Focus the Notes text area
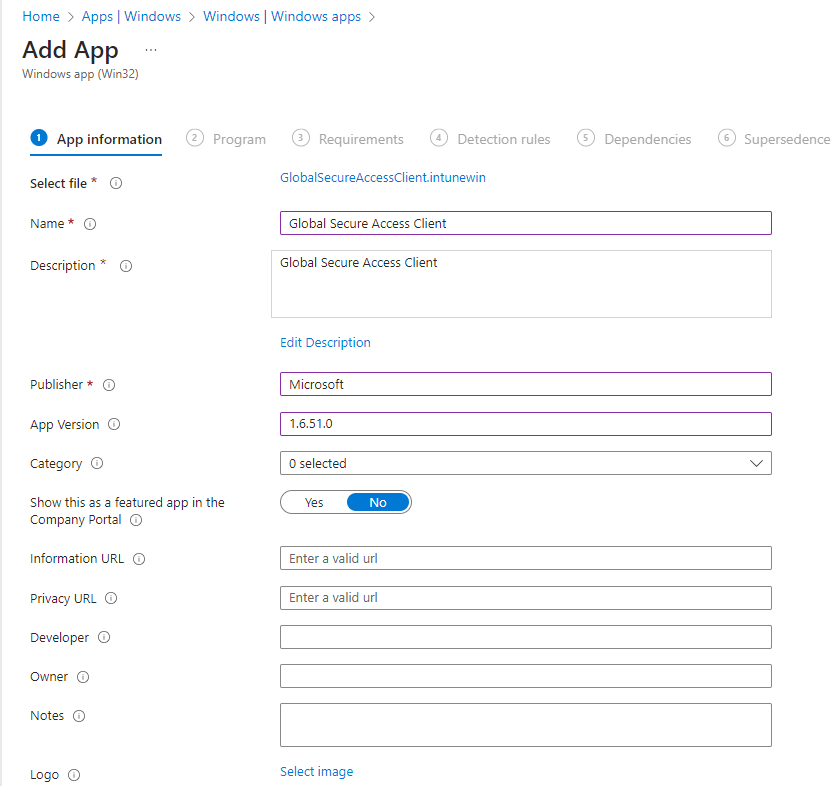 [526, 725]
